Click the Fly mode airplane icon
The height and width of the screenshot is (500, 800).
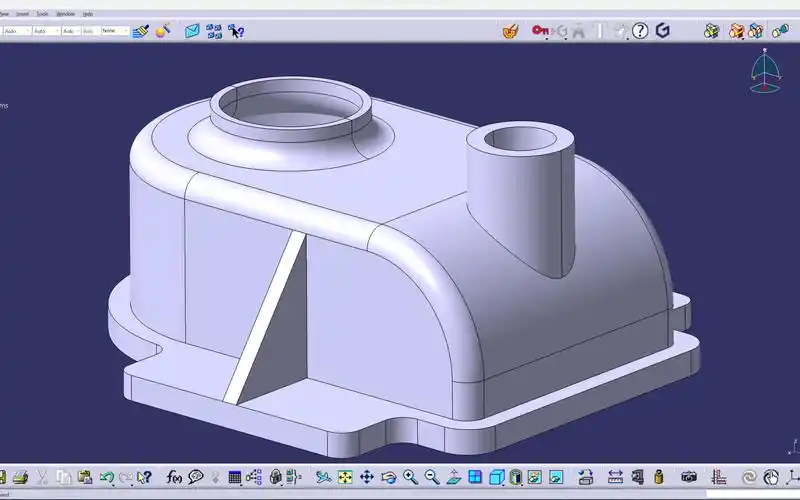(323, 477)
